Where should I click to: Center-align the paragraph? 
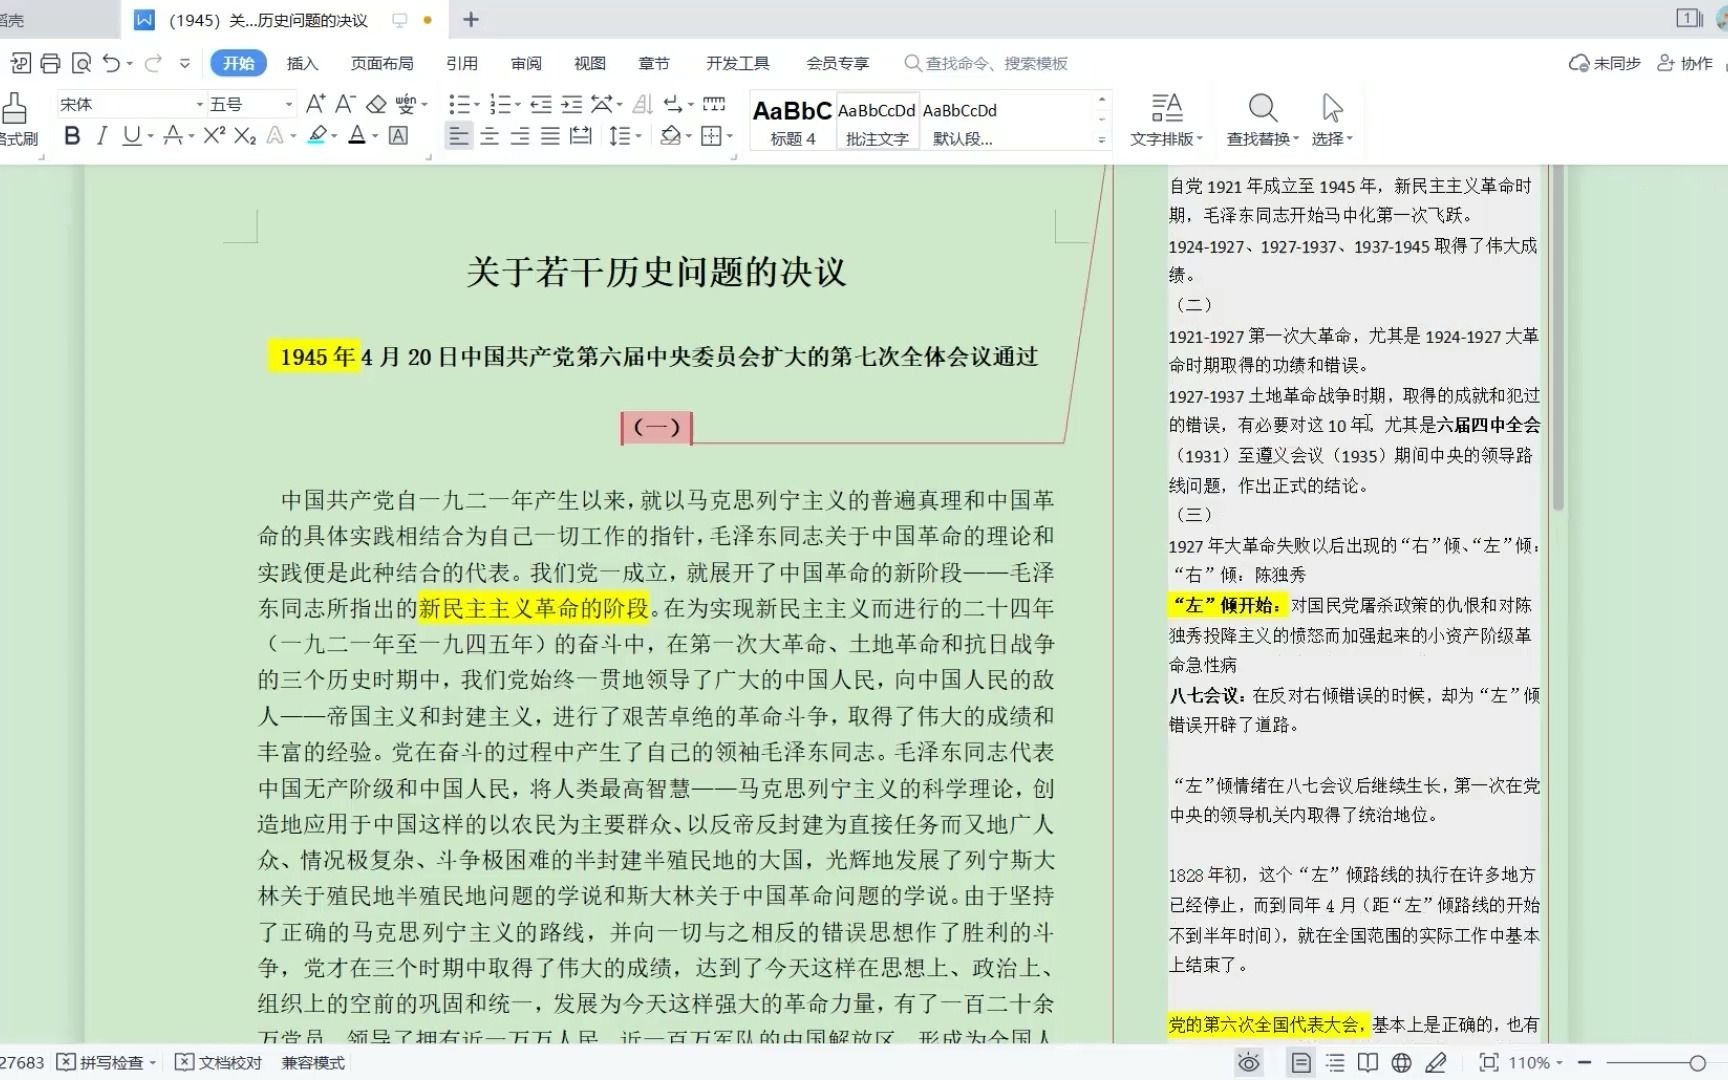tap(489, 136)
